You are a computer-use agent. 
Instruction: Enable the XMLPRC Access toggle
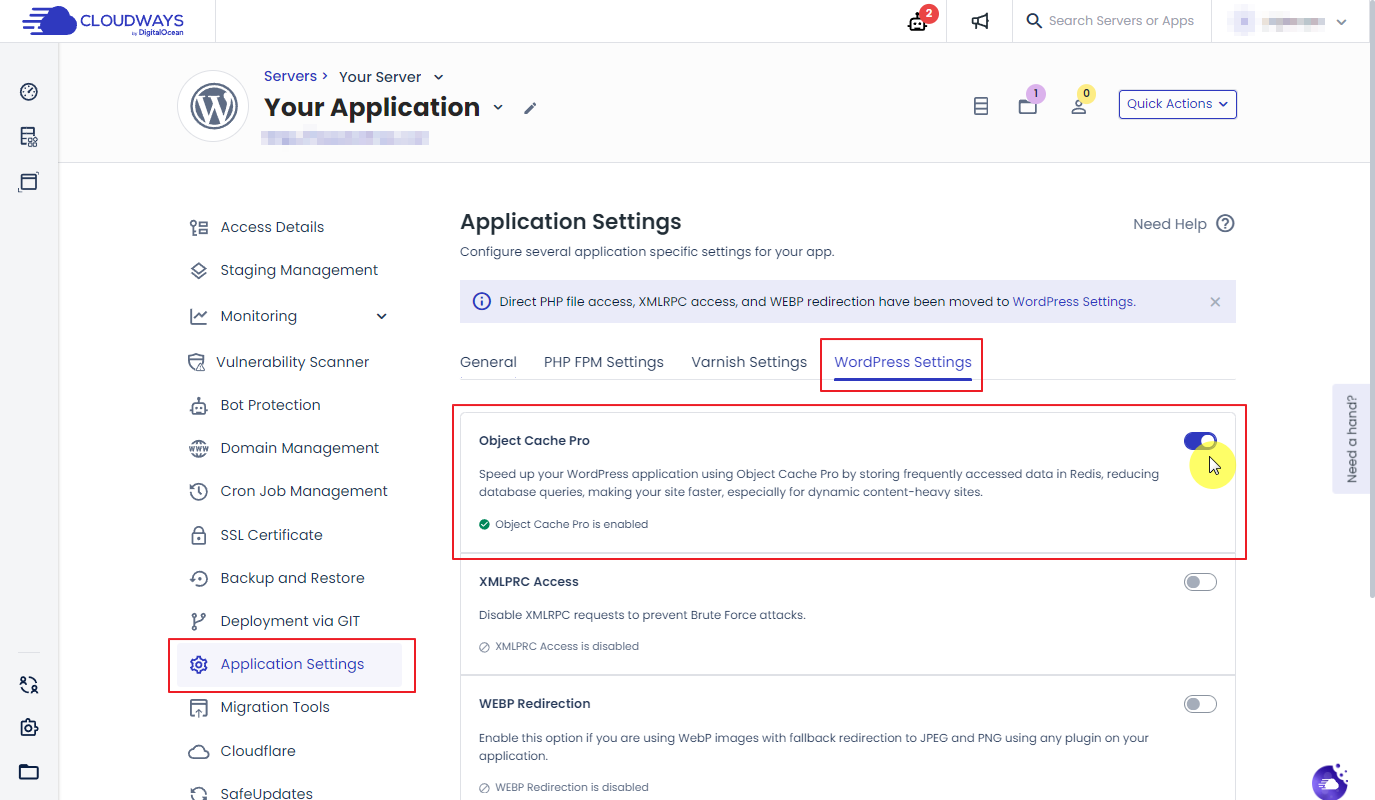(x=1200, y=582)
